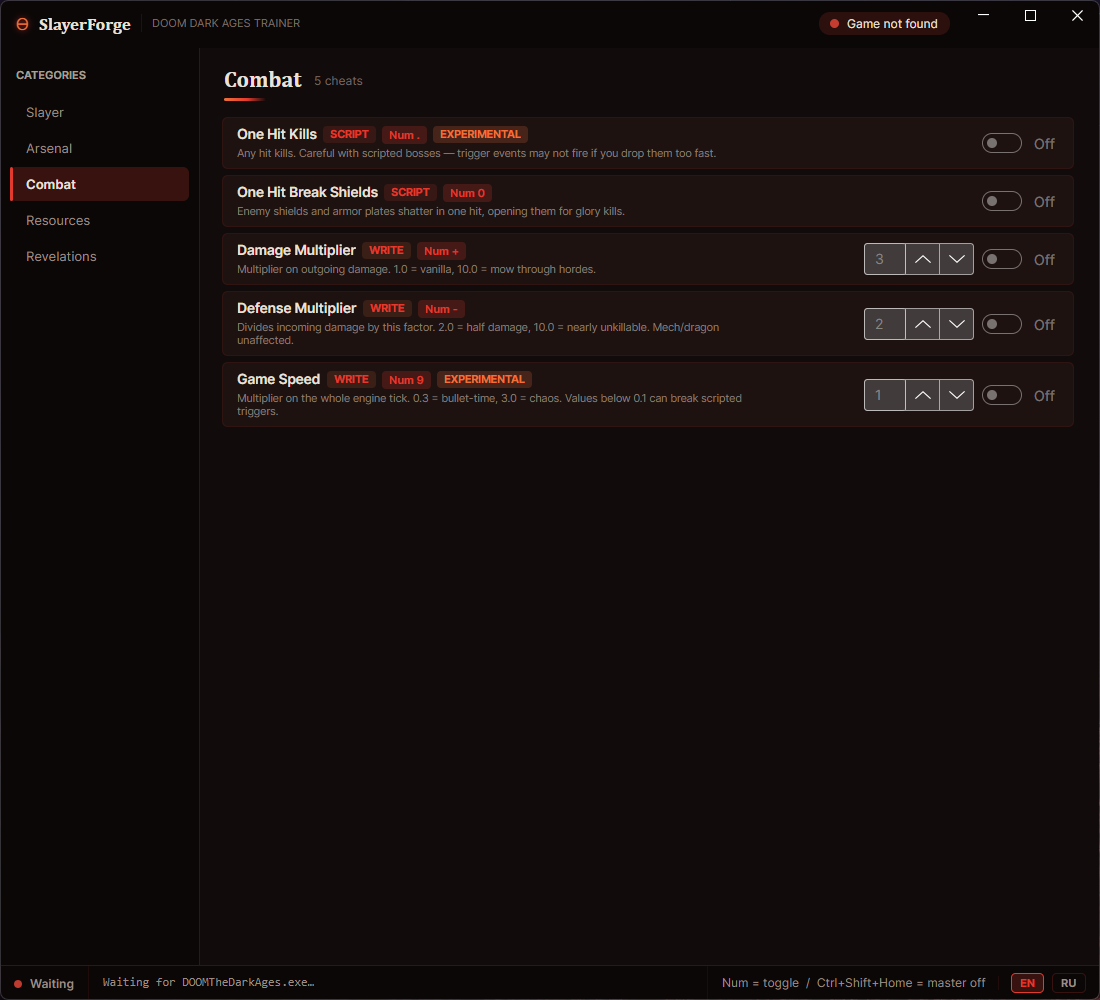This screenshot has width=1100, height=1000.
Task: Click the Num . hotkey badge
Action: [x=404, y=135]
